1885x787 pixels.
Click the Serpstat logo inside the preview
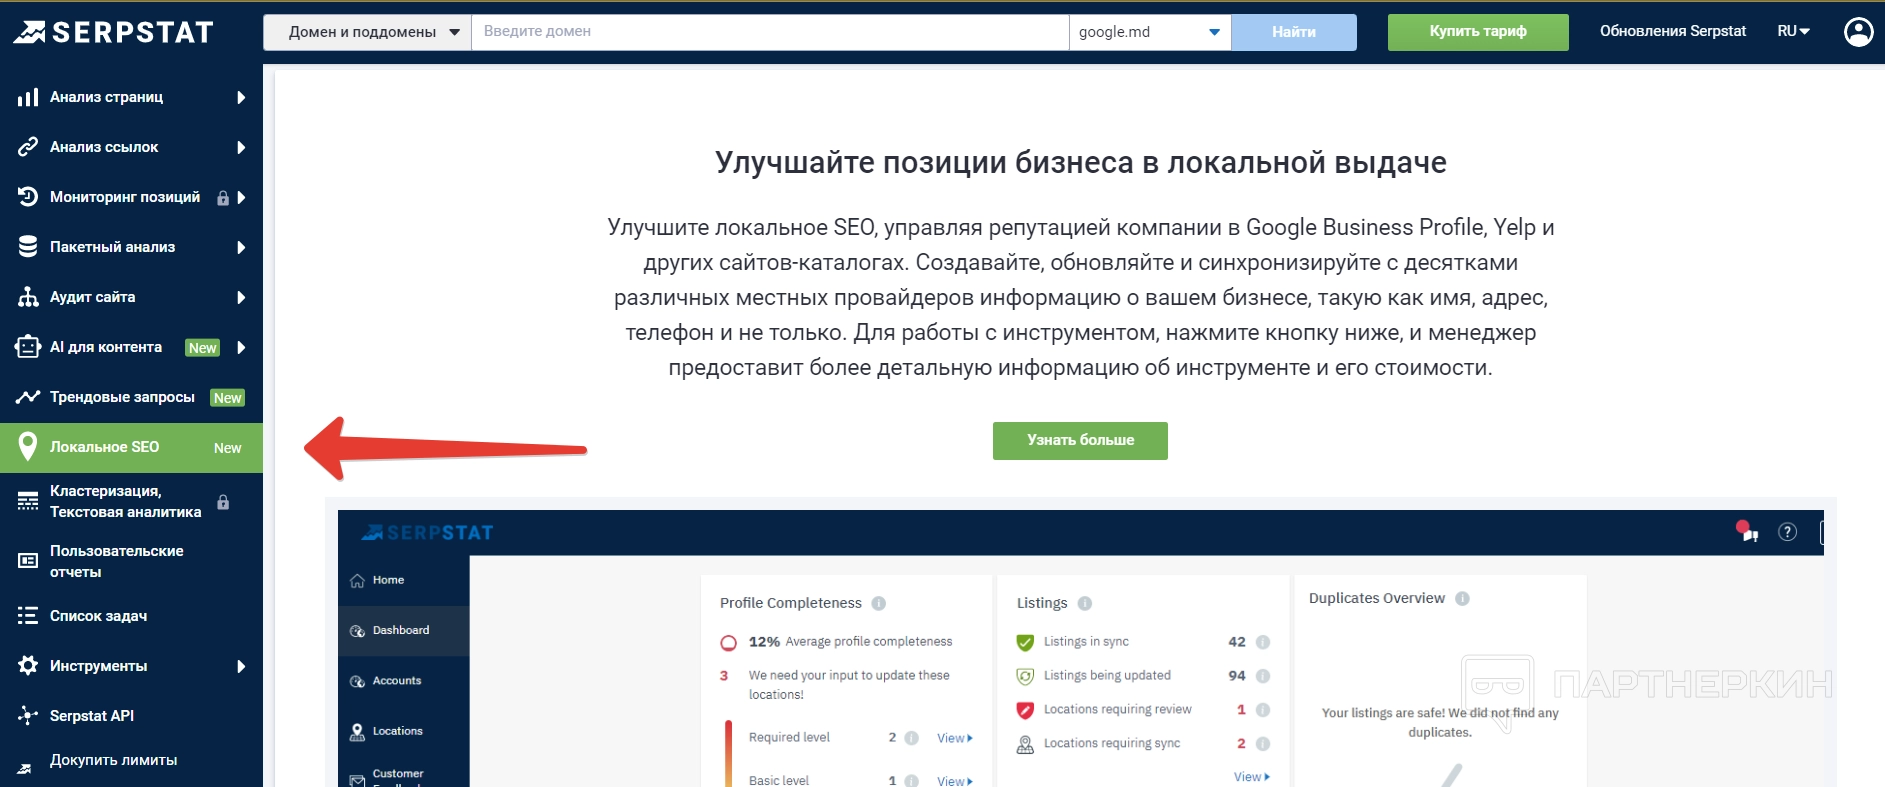coord(427,532)
